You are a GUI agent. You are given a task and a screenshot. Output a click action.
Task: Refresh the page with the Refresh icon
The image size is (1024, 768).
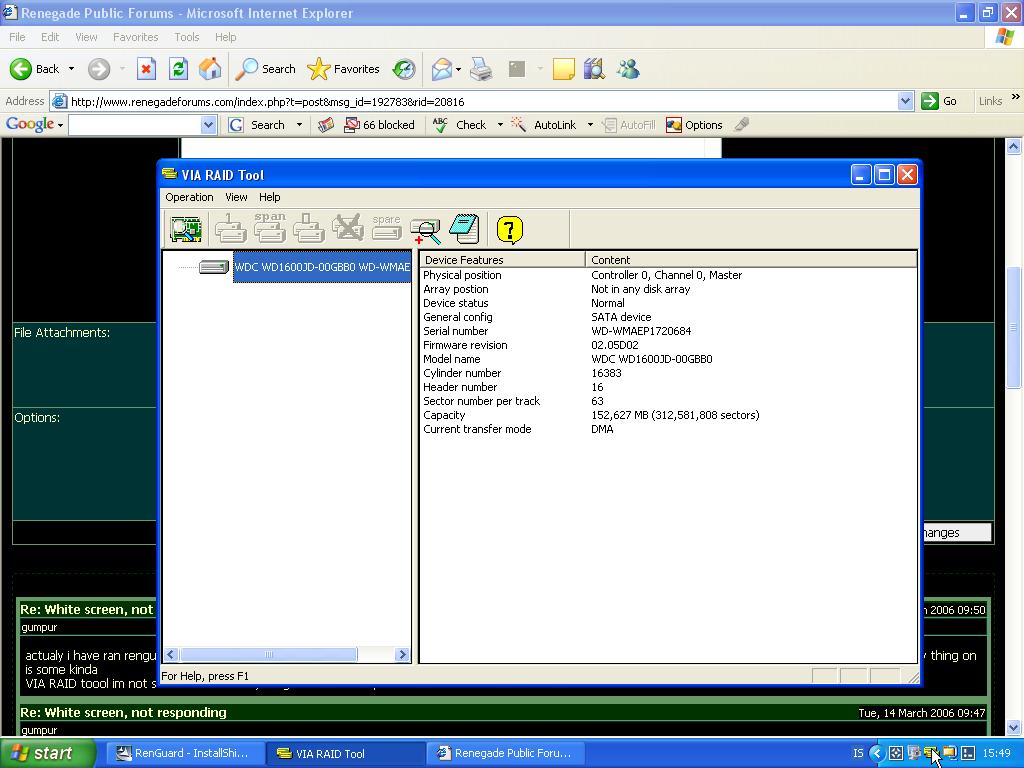tap(178, 69)
